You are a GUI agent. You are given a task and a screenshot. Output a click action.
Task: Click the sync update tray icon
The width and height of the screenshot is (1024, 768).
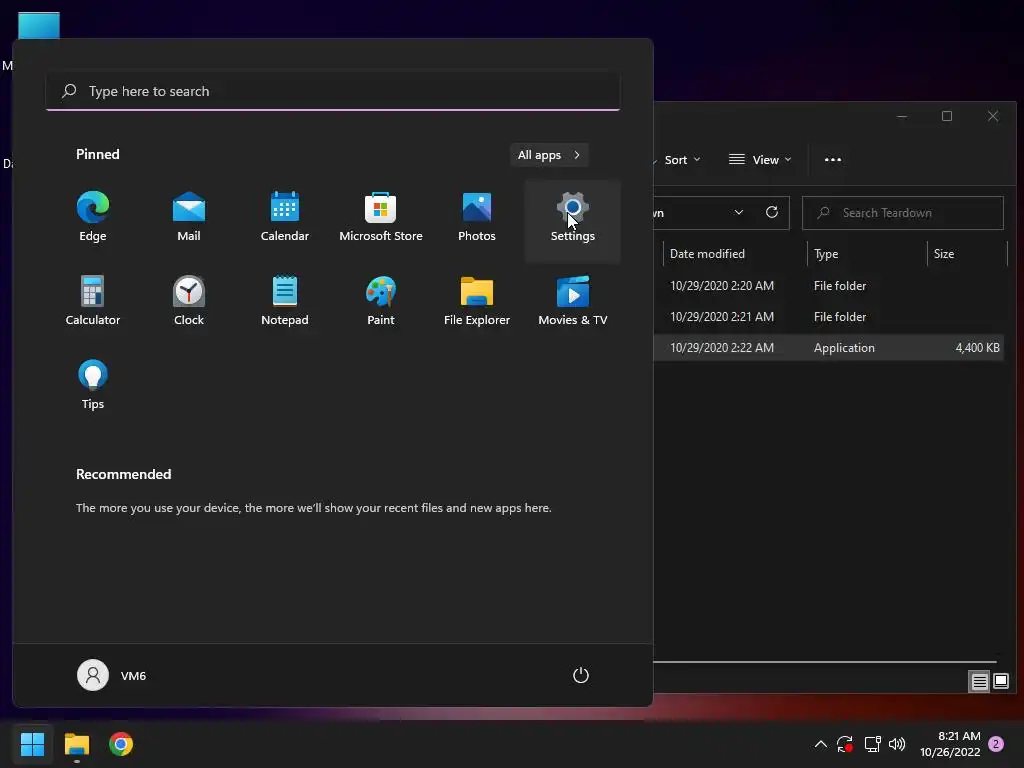845,744
